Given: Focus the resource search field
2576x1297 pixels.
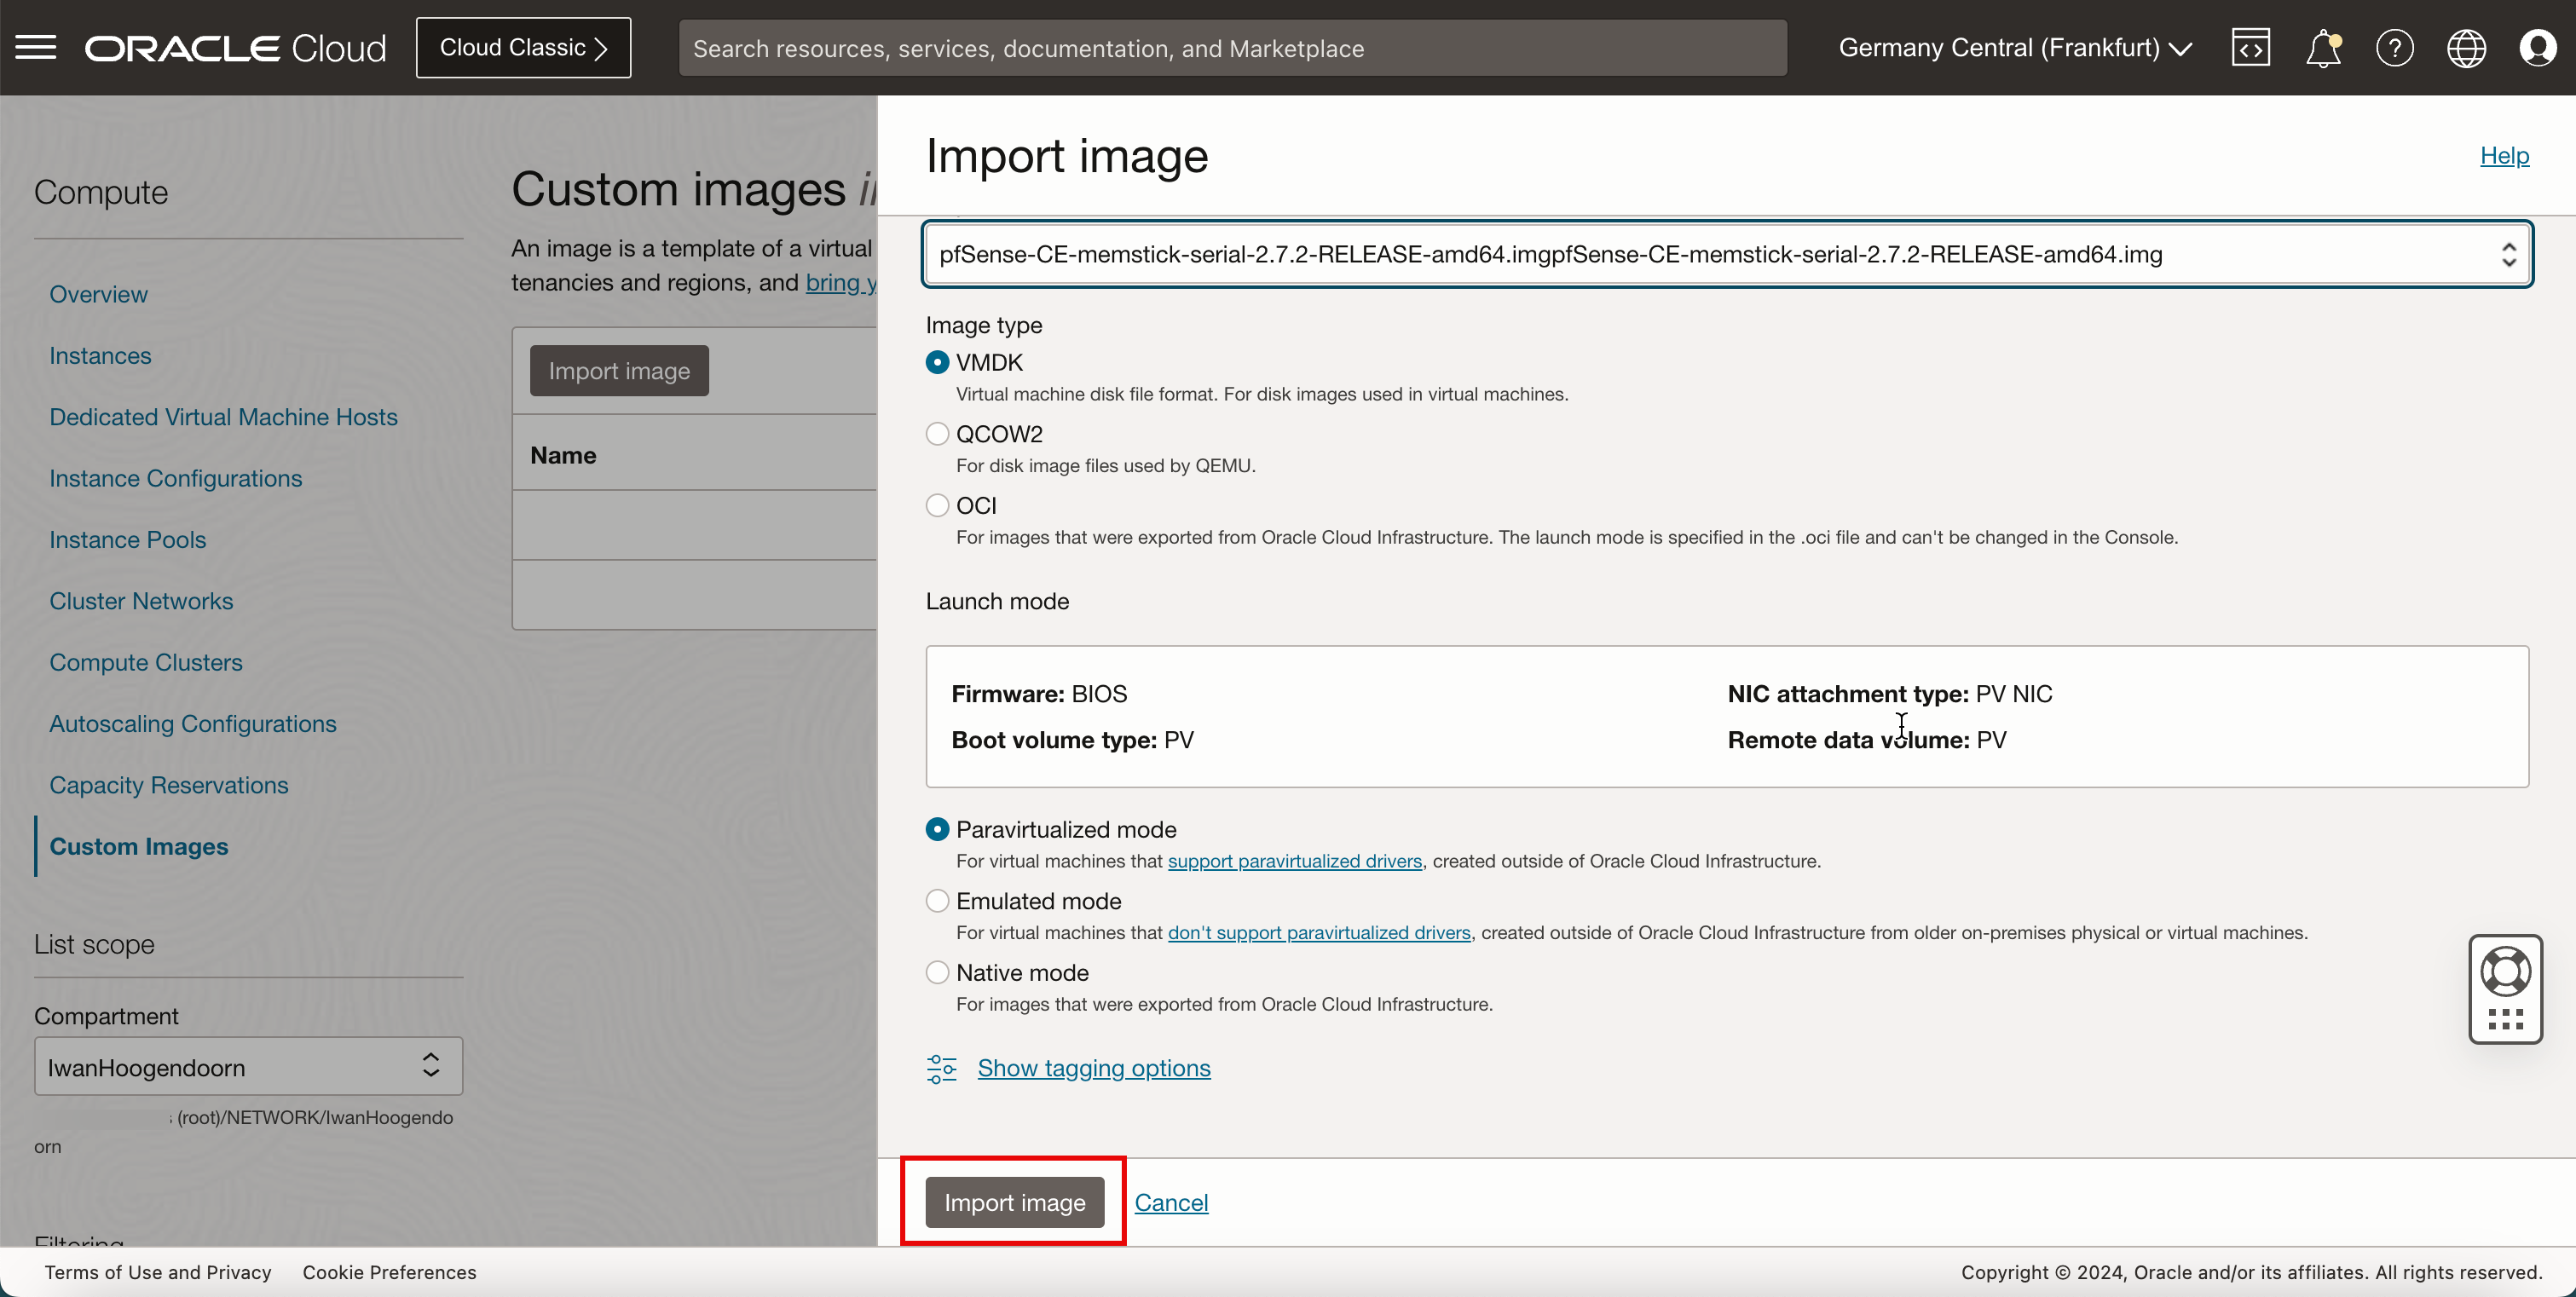Looking at the screenshot, I should [1232, 48].
